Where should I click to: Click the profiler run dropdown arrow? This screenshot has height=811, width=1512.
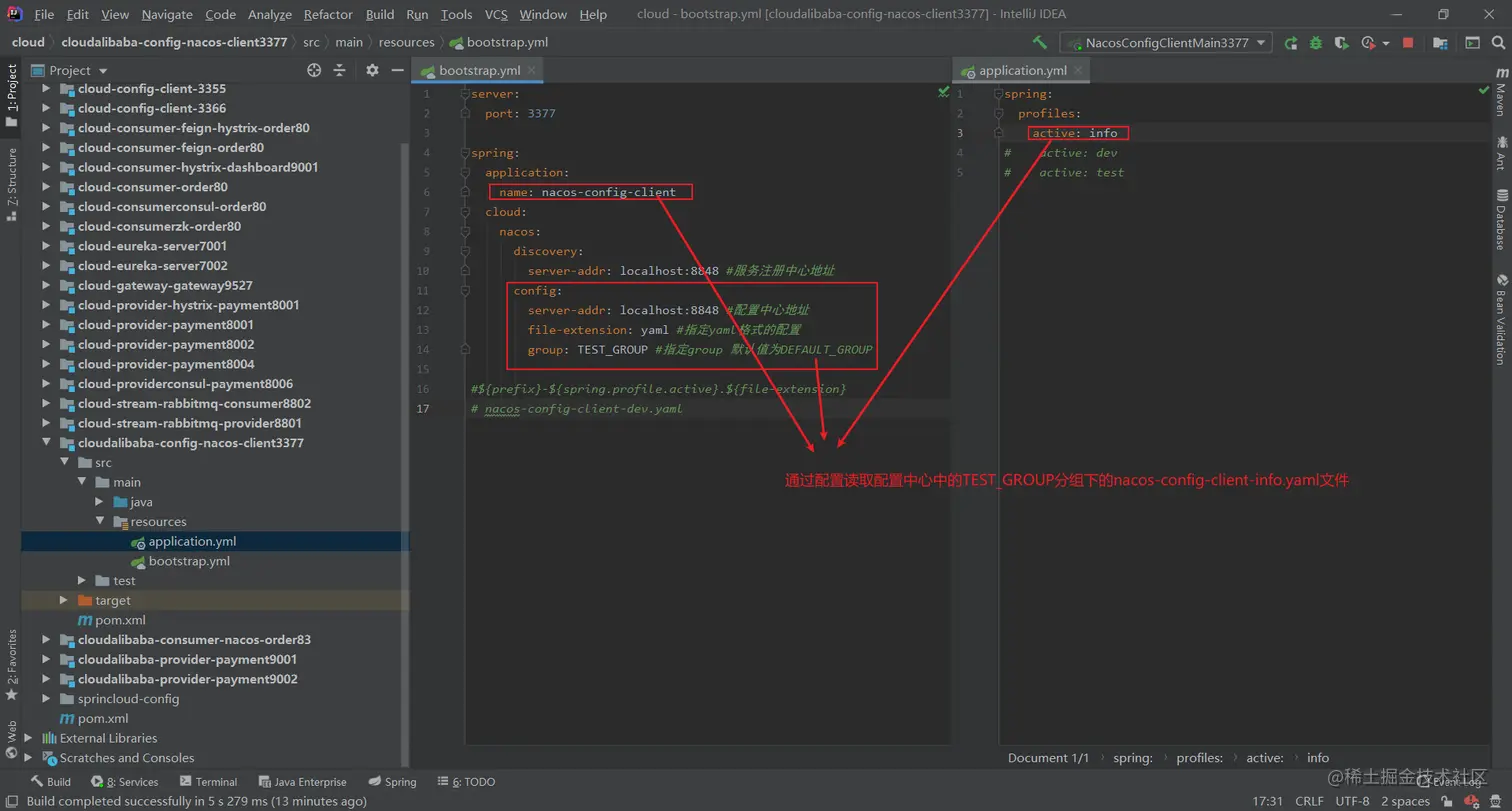click(1386, 43)
